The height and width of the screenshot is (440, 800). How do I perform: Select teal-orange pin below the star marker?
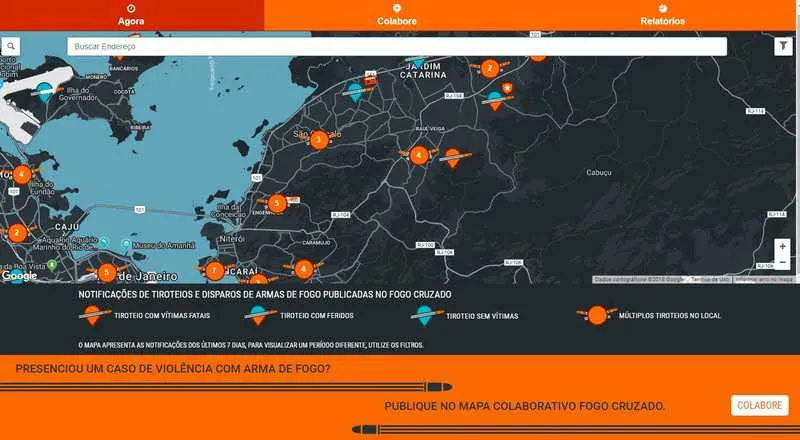click(x=494, y=101)
